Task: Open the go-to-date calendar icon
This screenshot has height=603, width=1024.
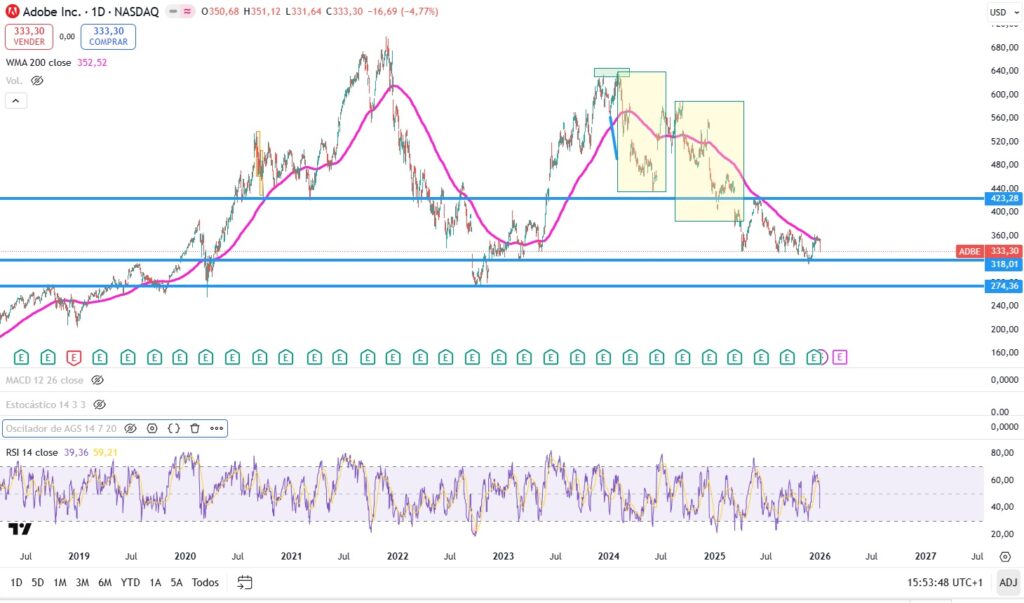Action: tap(245, 582)
